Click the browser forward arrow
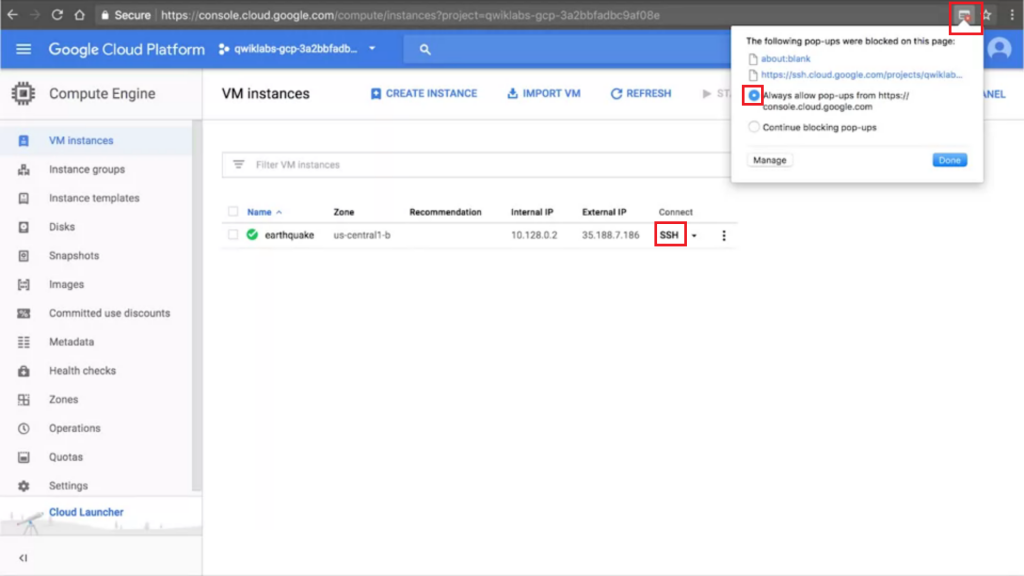This screenshot has width=1024, height=576. 35,14
